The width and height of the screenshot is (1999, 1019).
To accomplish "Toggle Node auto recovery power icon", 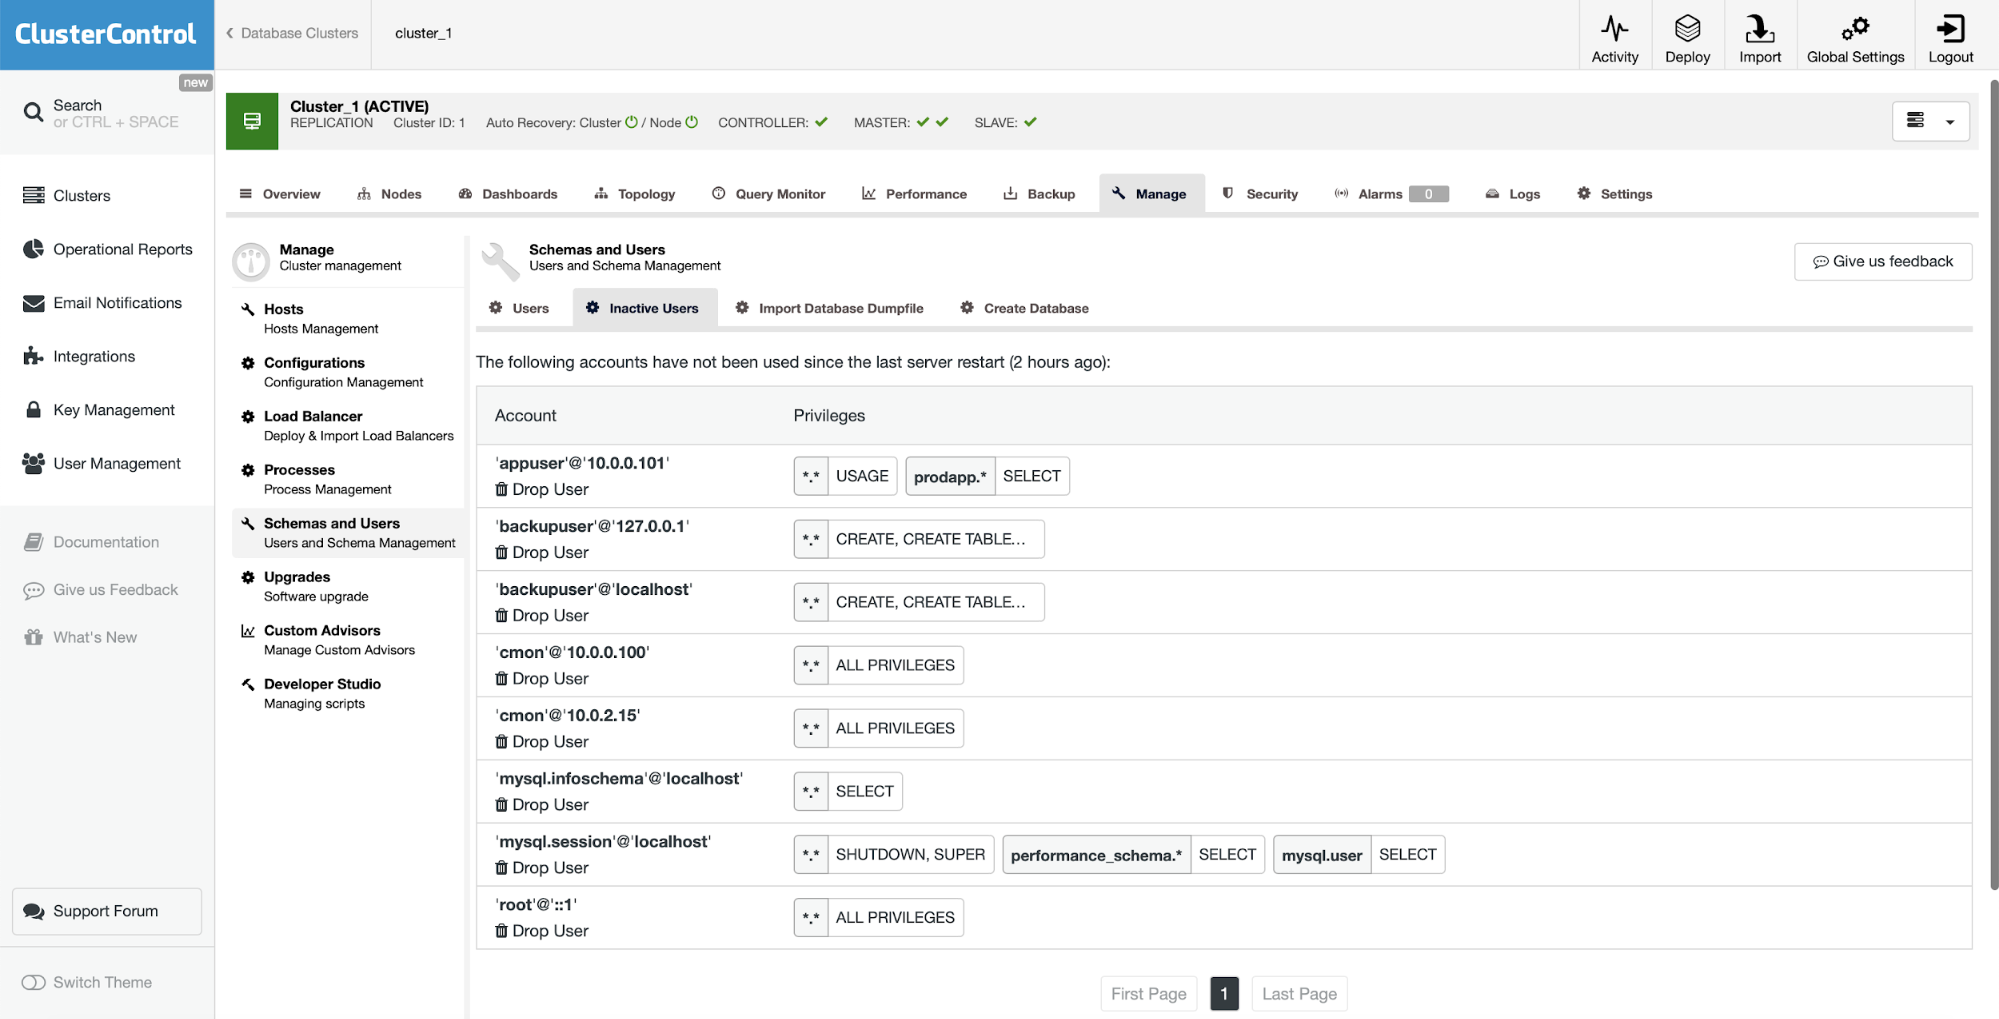I will pyautogui.click(x=691, y=122).
